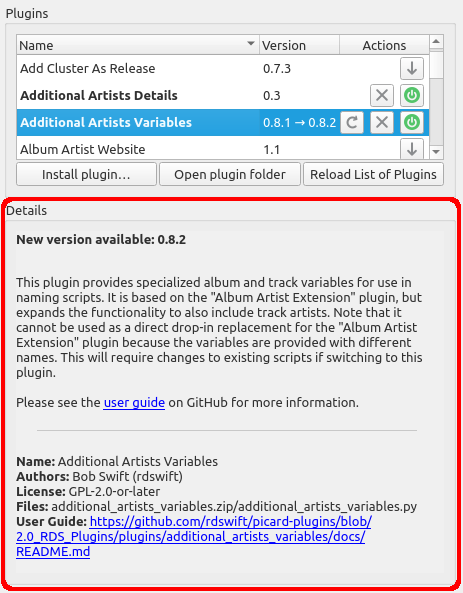Select the Add Cluster As Release row
The image size is (463, 593).
[223, 68]
